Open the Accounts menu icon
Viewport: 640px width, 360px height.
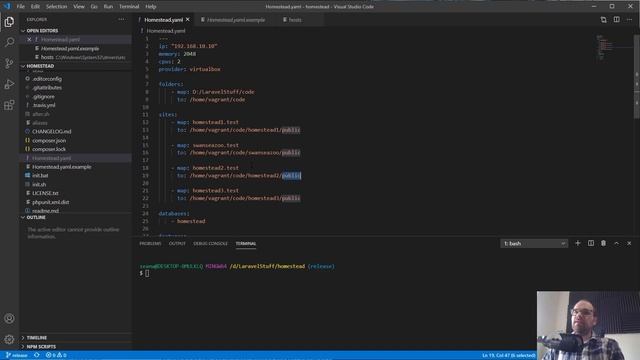[9, 318]
